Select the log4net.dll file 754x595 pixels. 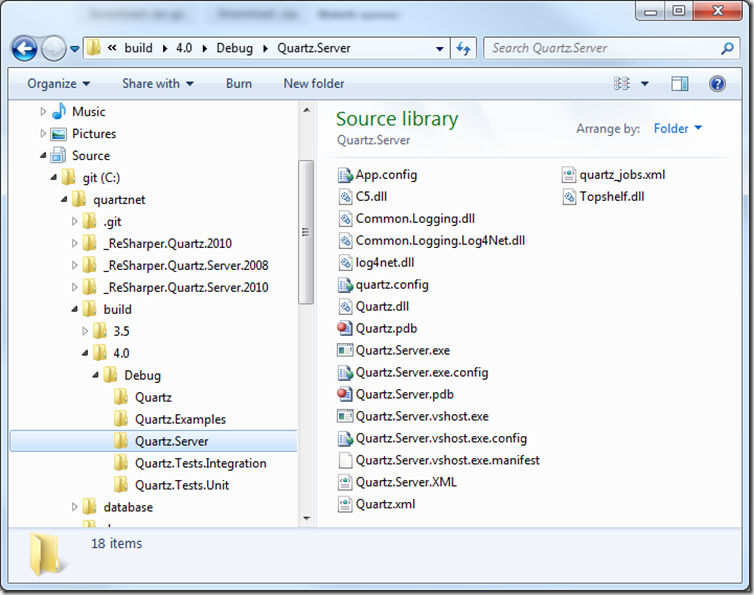click(x=384, y=262)
